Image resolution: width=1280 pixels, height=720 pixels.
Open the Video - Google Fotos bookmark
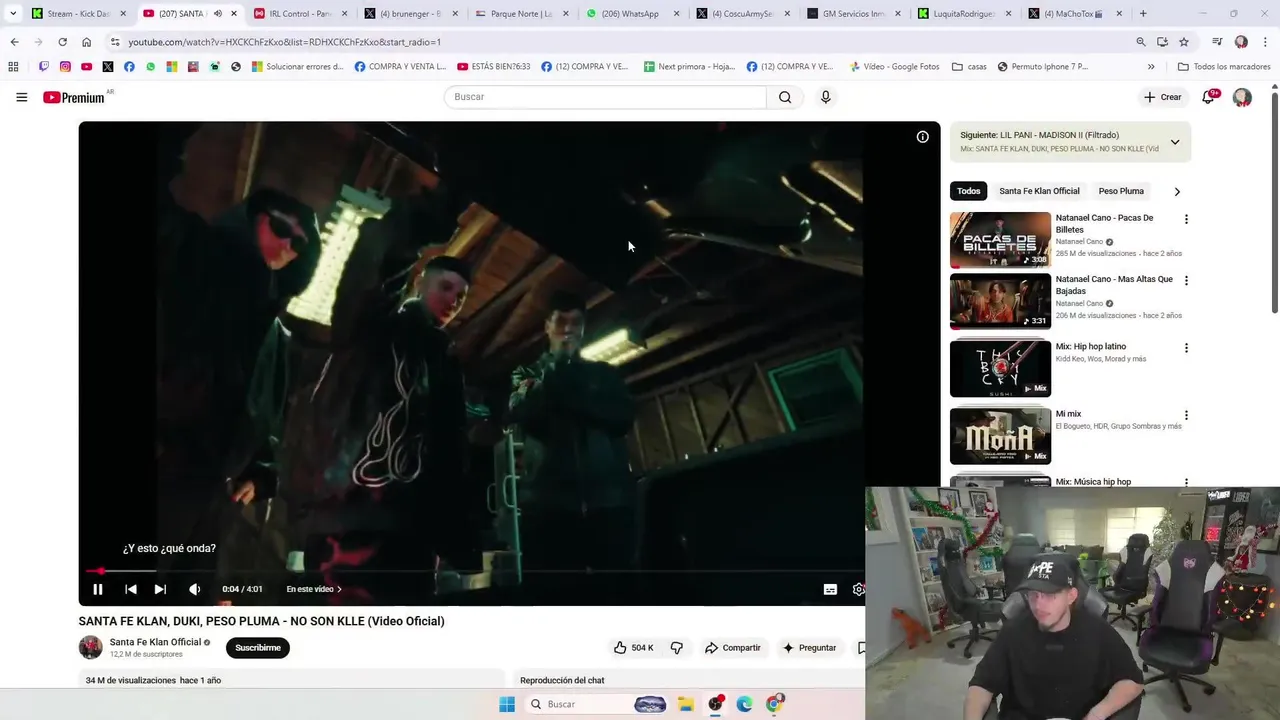pyautogui.click(x=895, y=67)
